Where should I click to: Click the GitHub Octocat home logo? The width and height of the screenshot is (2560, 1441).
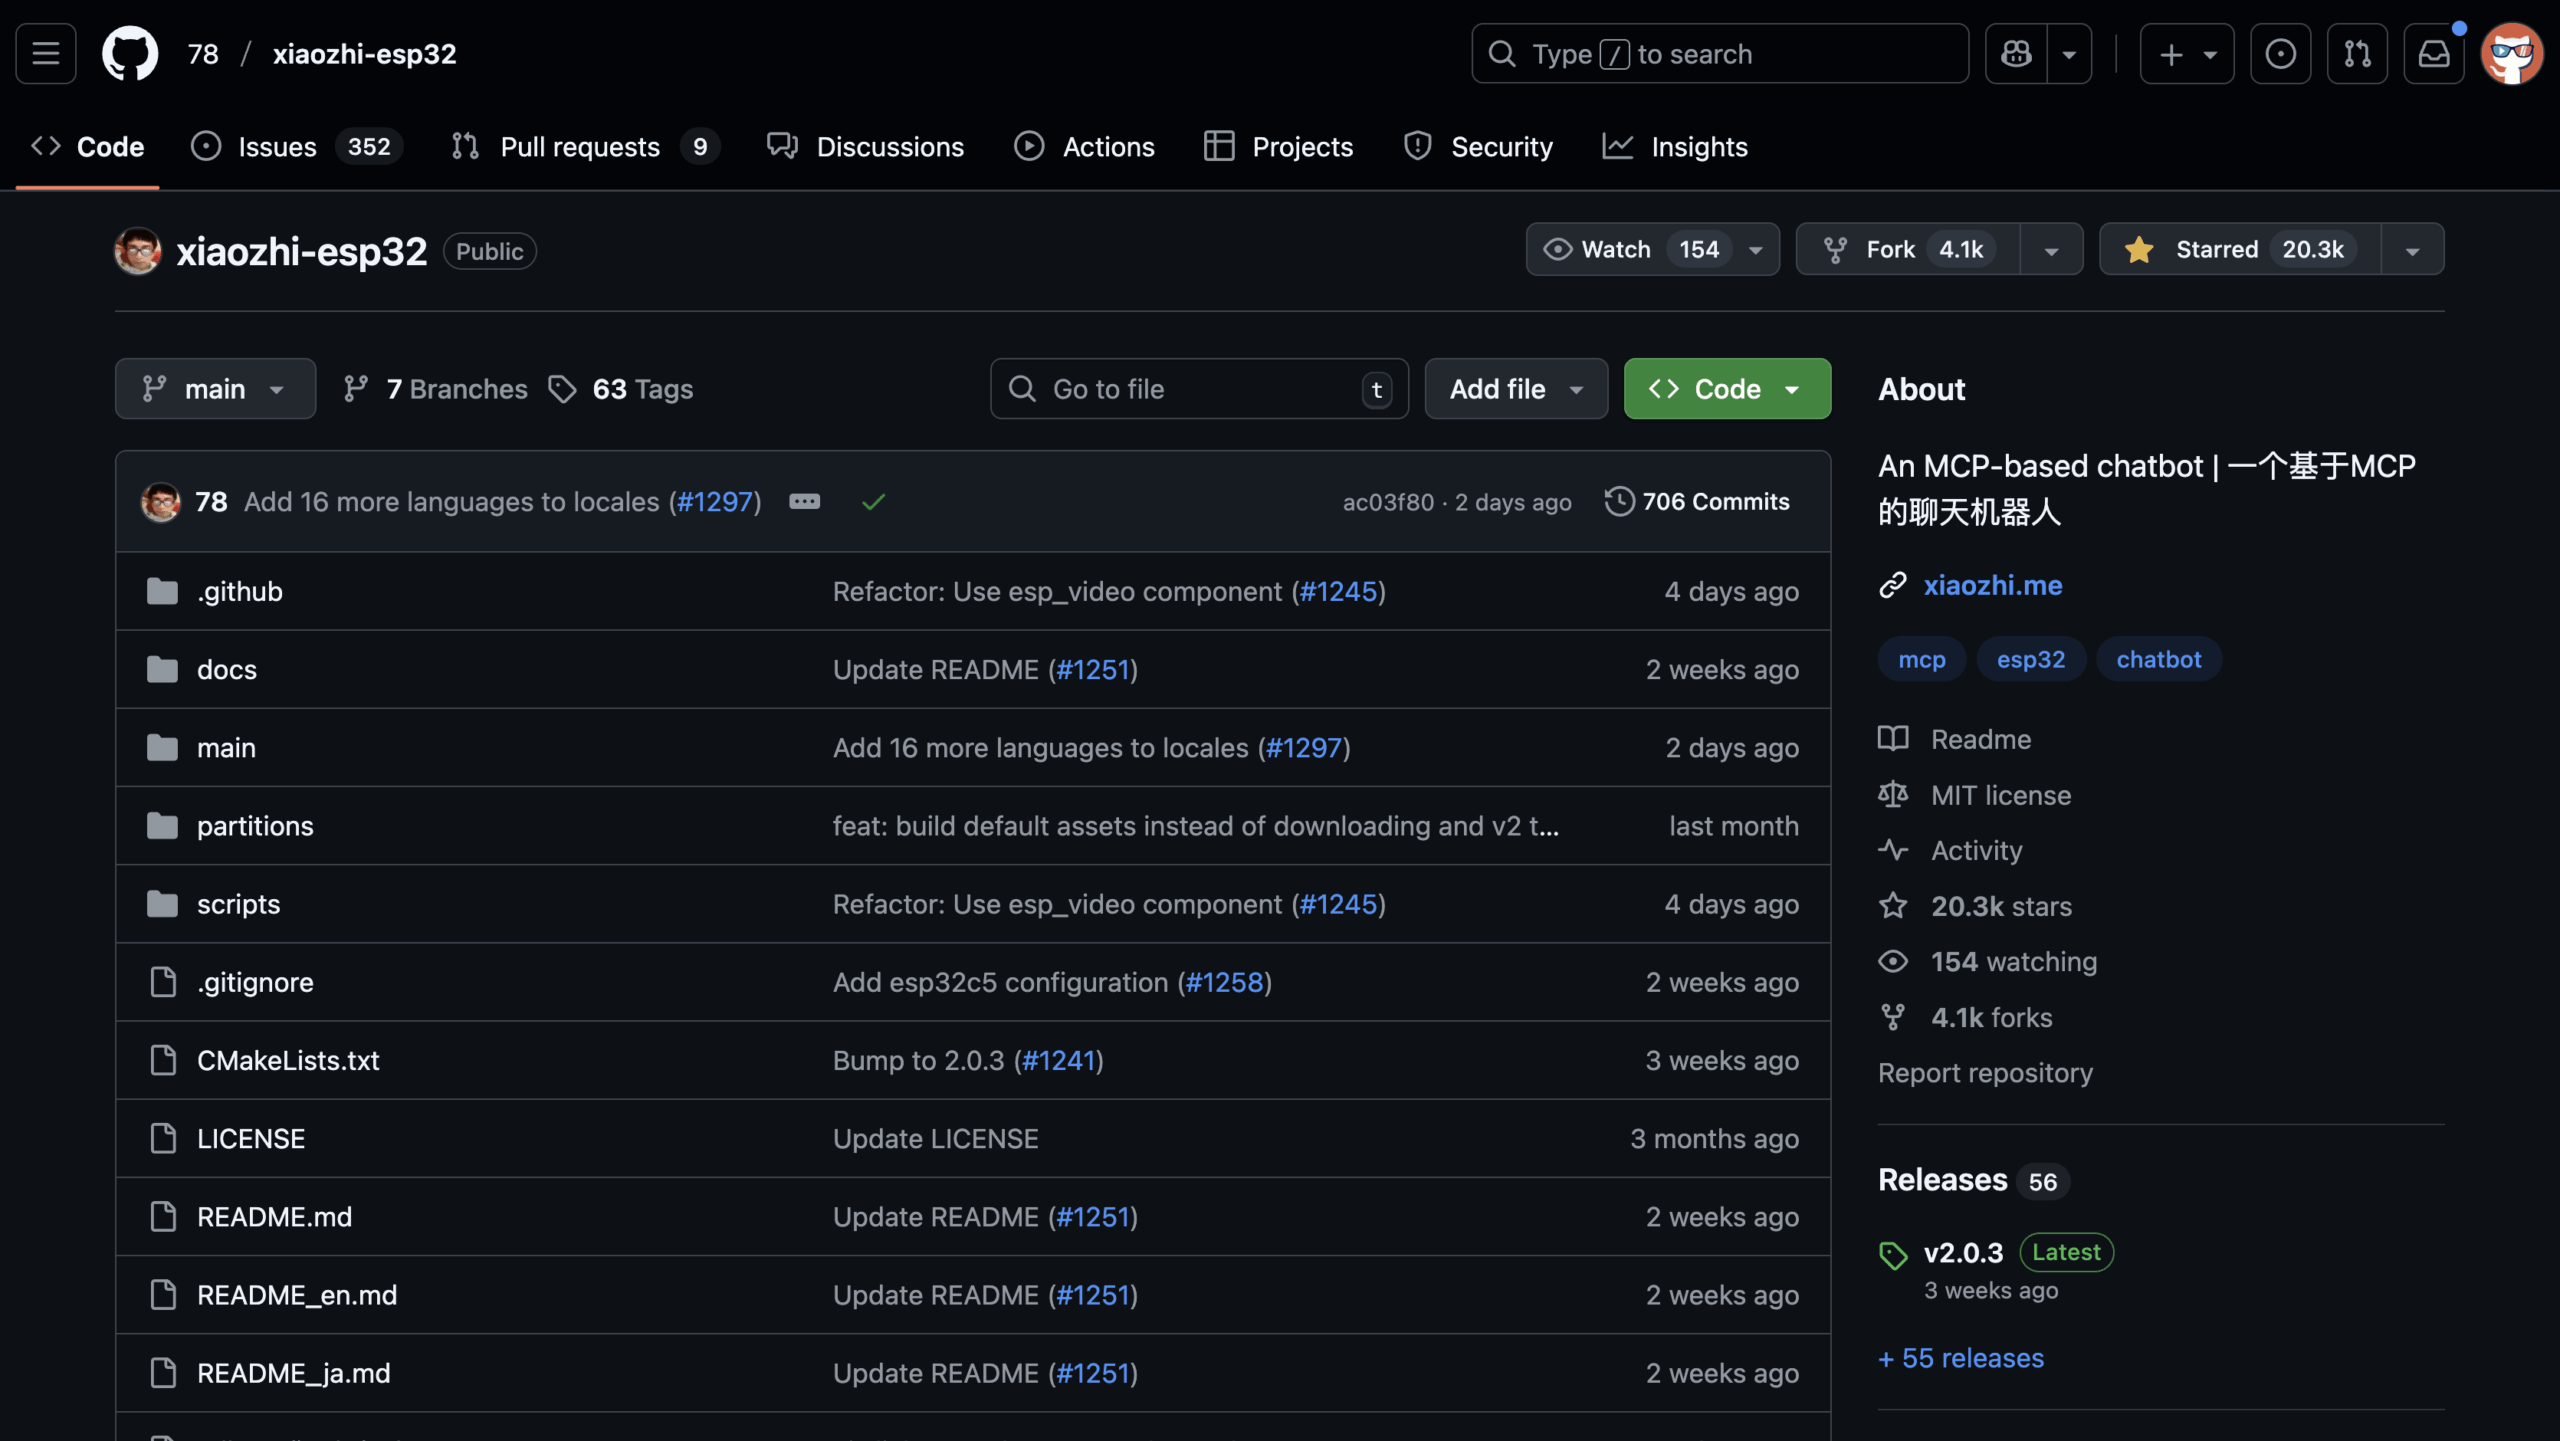pos(130,54)
